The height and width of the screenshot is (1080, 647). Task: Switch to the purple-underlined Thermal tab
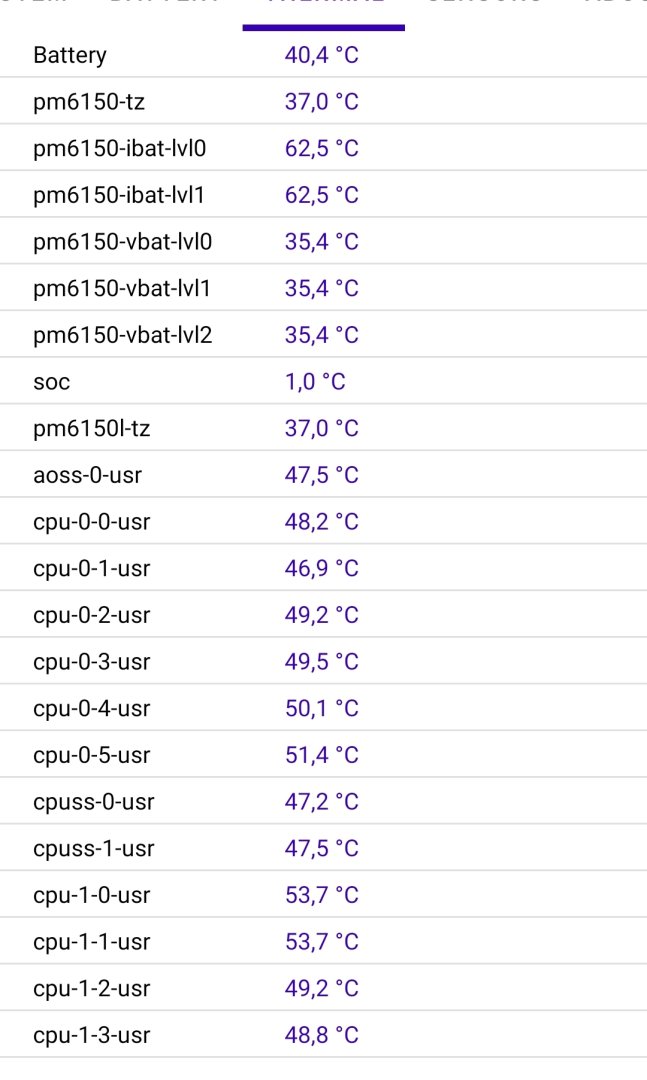point(323,8)
